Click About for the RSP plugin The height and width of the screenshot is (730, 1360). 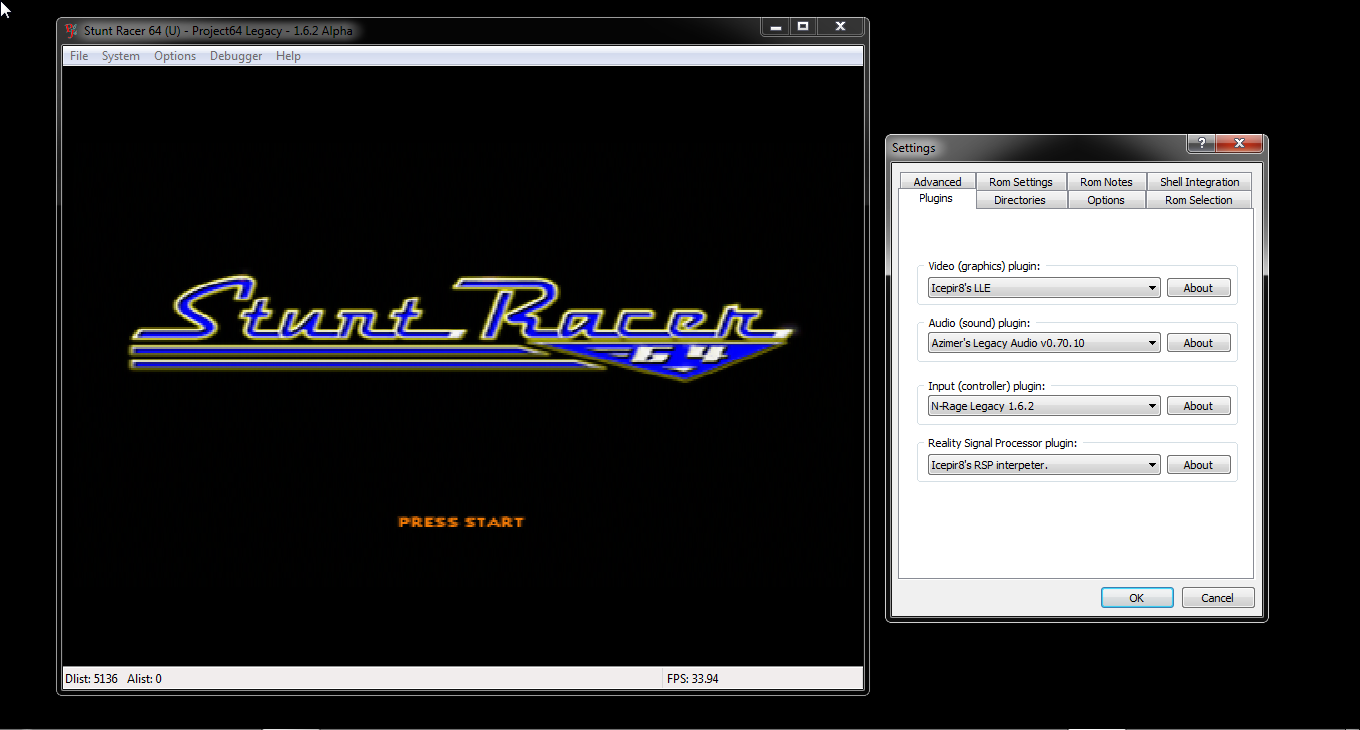click(1198, 465)
